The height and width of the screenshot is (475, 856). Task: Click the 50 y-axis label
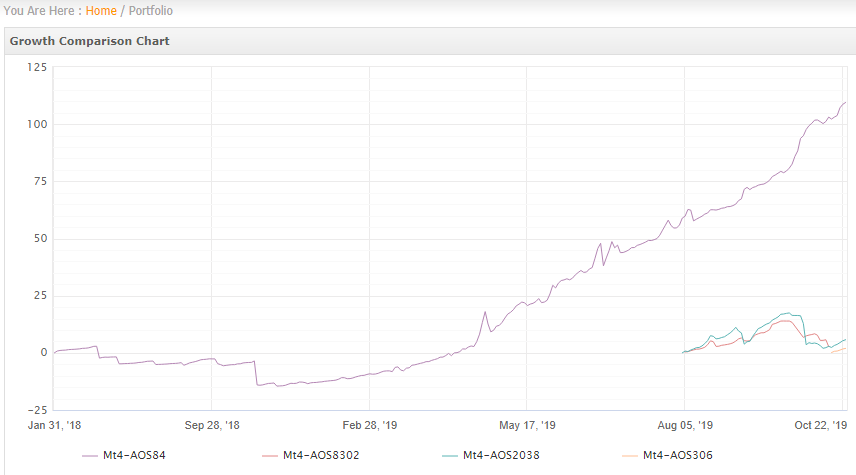point(40,239)
